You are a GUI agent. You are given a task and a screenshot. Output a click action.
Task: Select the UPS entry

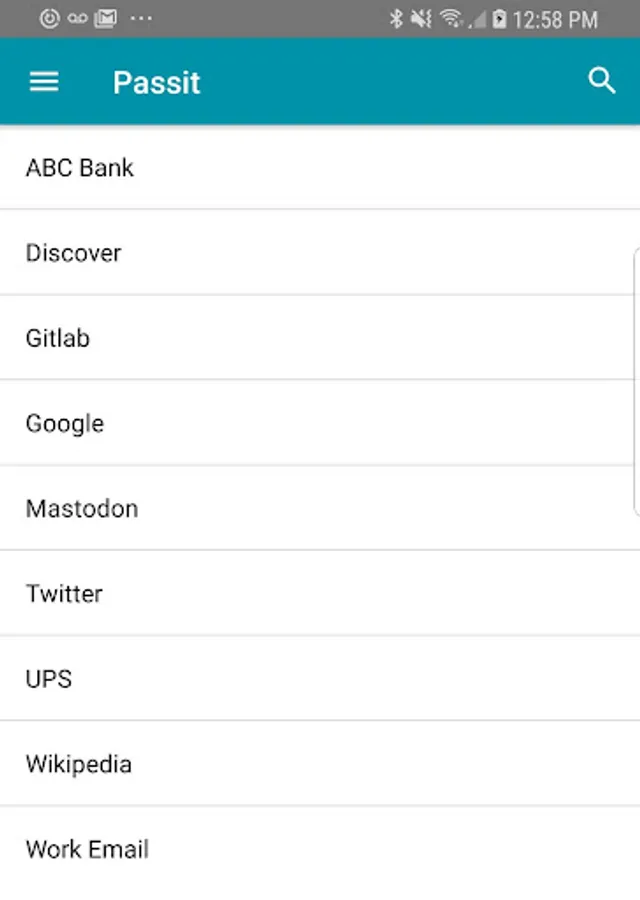click(49, 678)
